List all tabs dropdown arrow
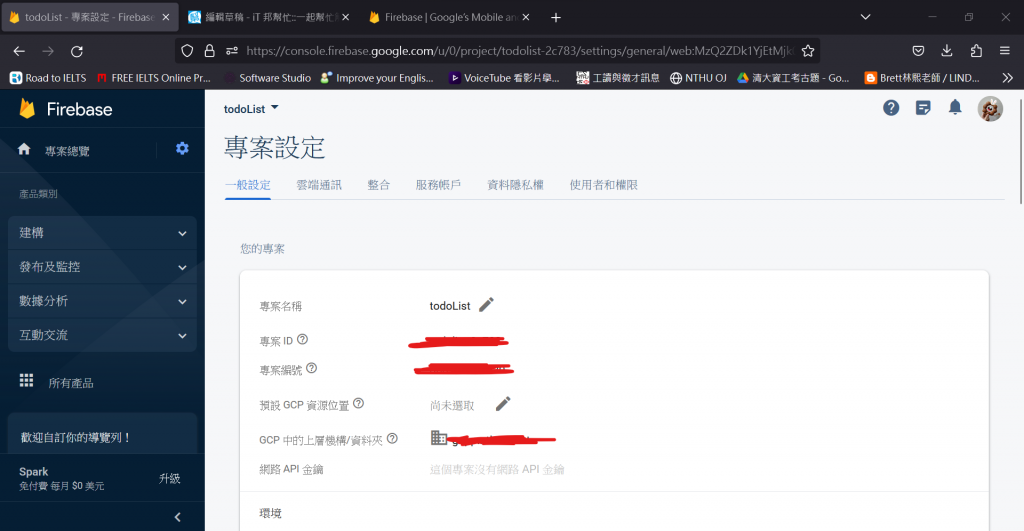Screen dimensions: 1024x531 (865, 17)
